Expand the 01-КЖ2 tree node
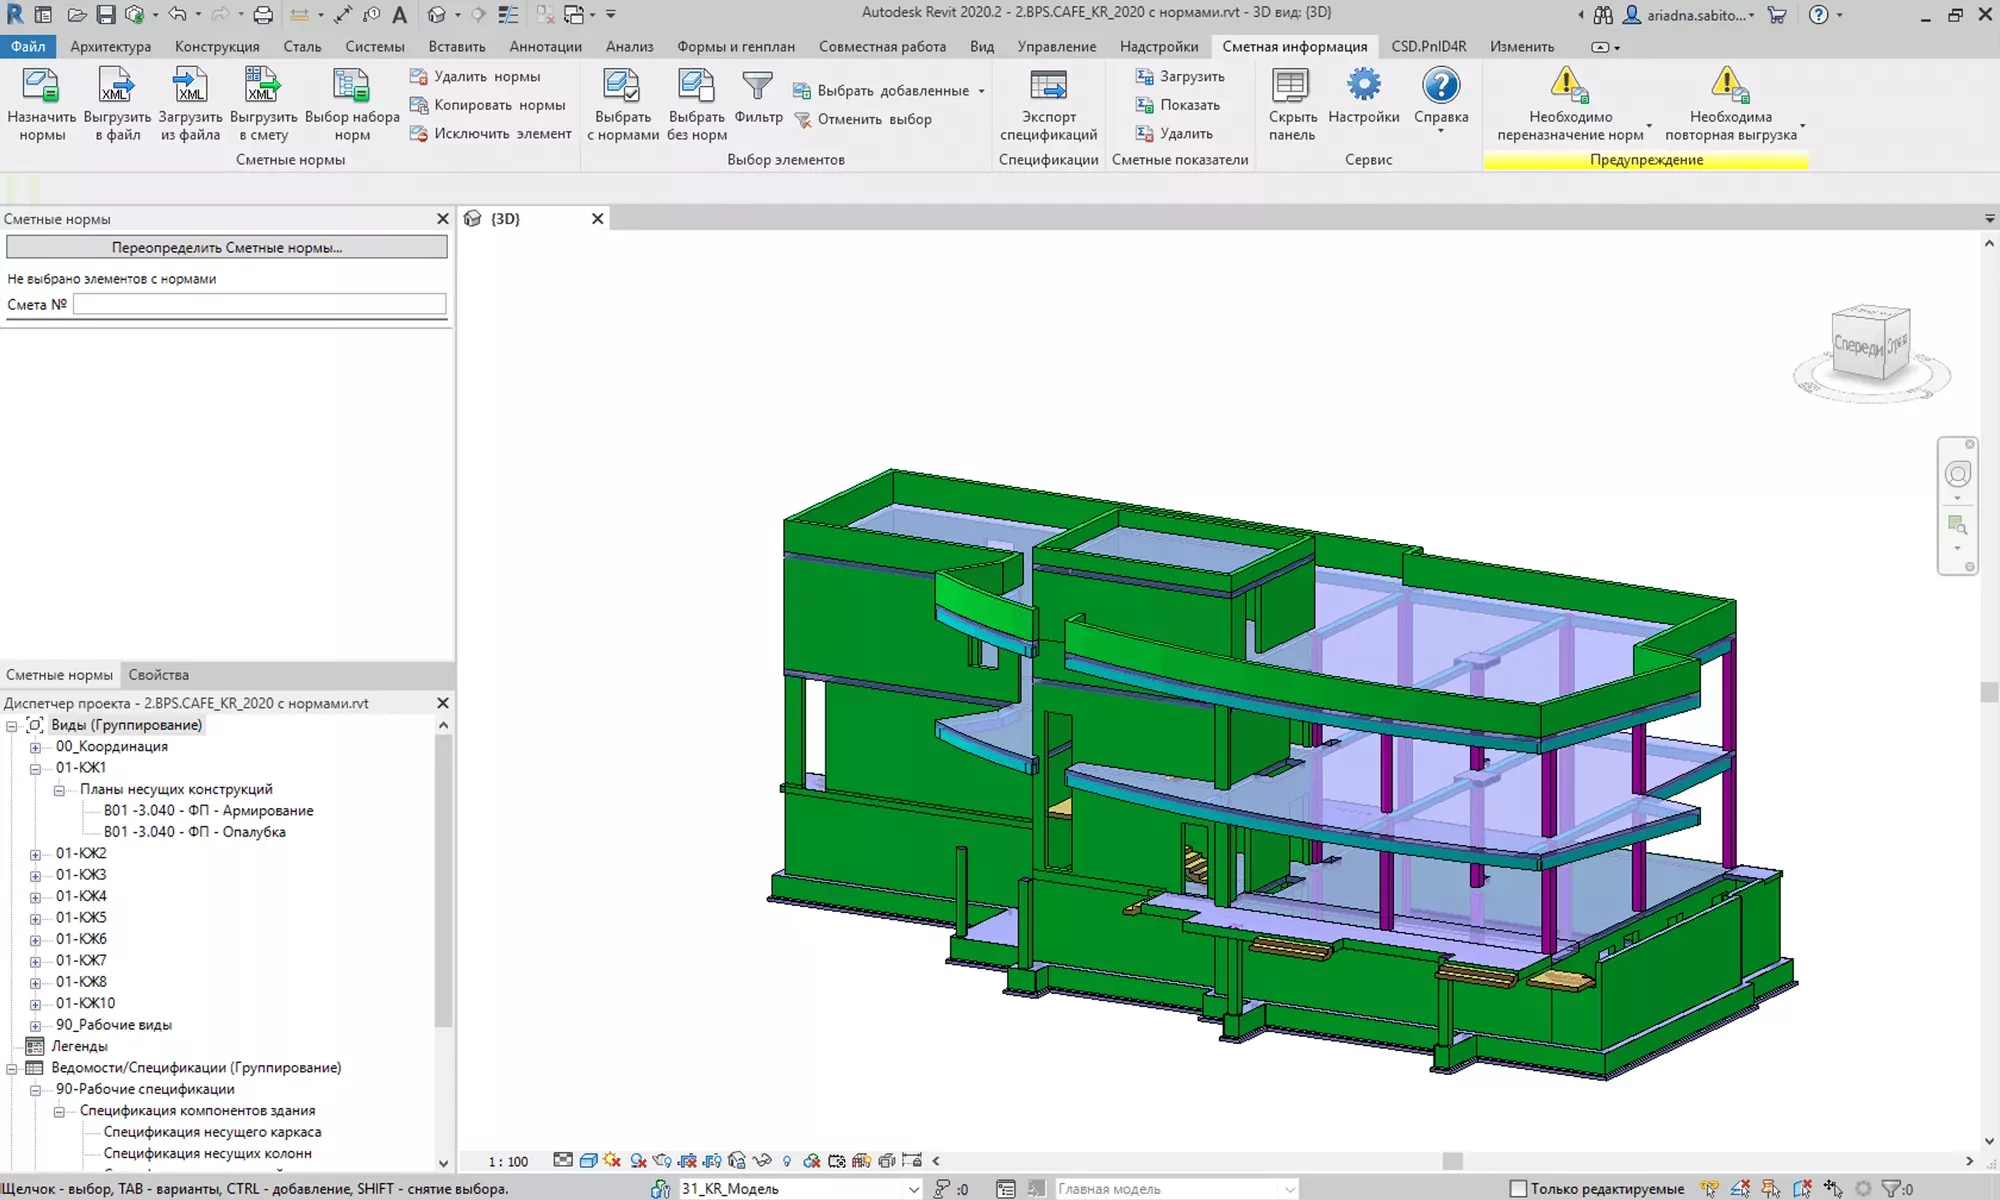This screenshot has height=1200, width=2000. [35, 854]
